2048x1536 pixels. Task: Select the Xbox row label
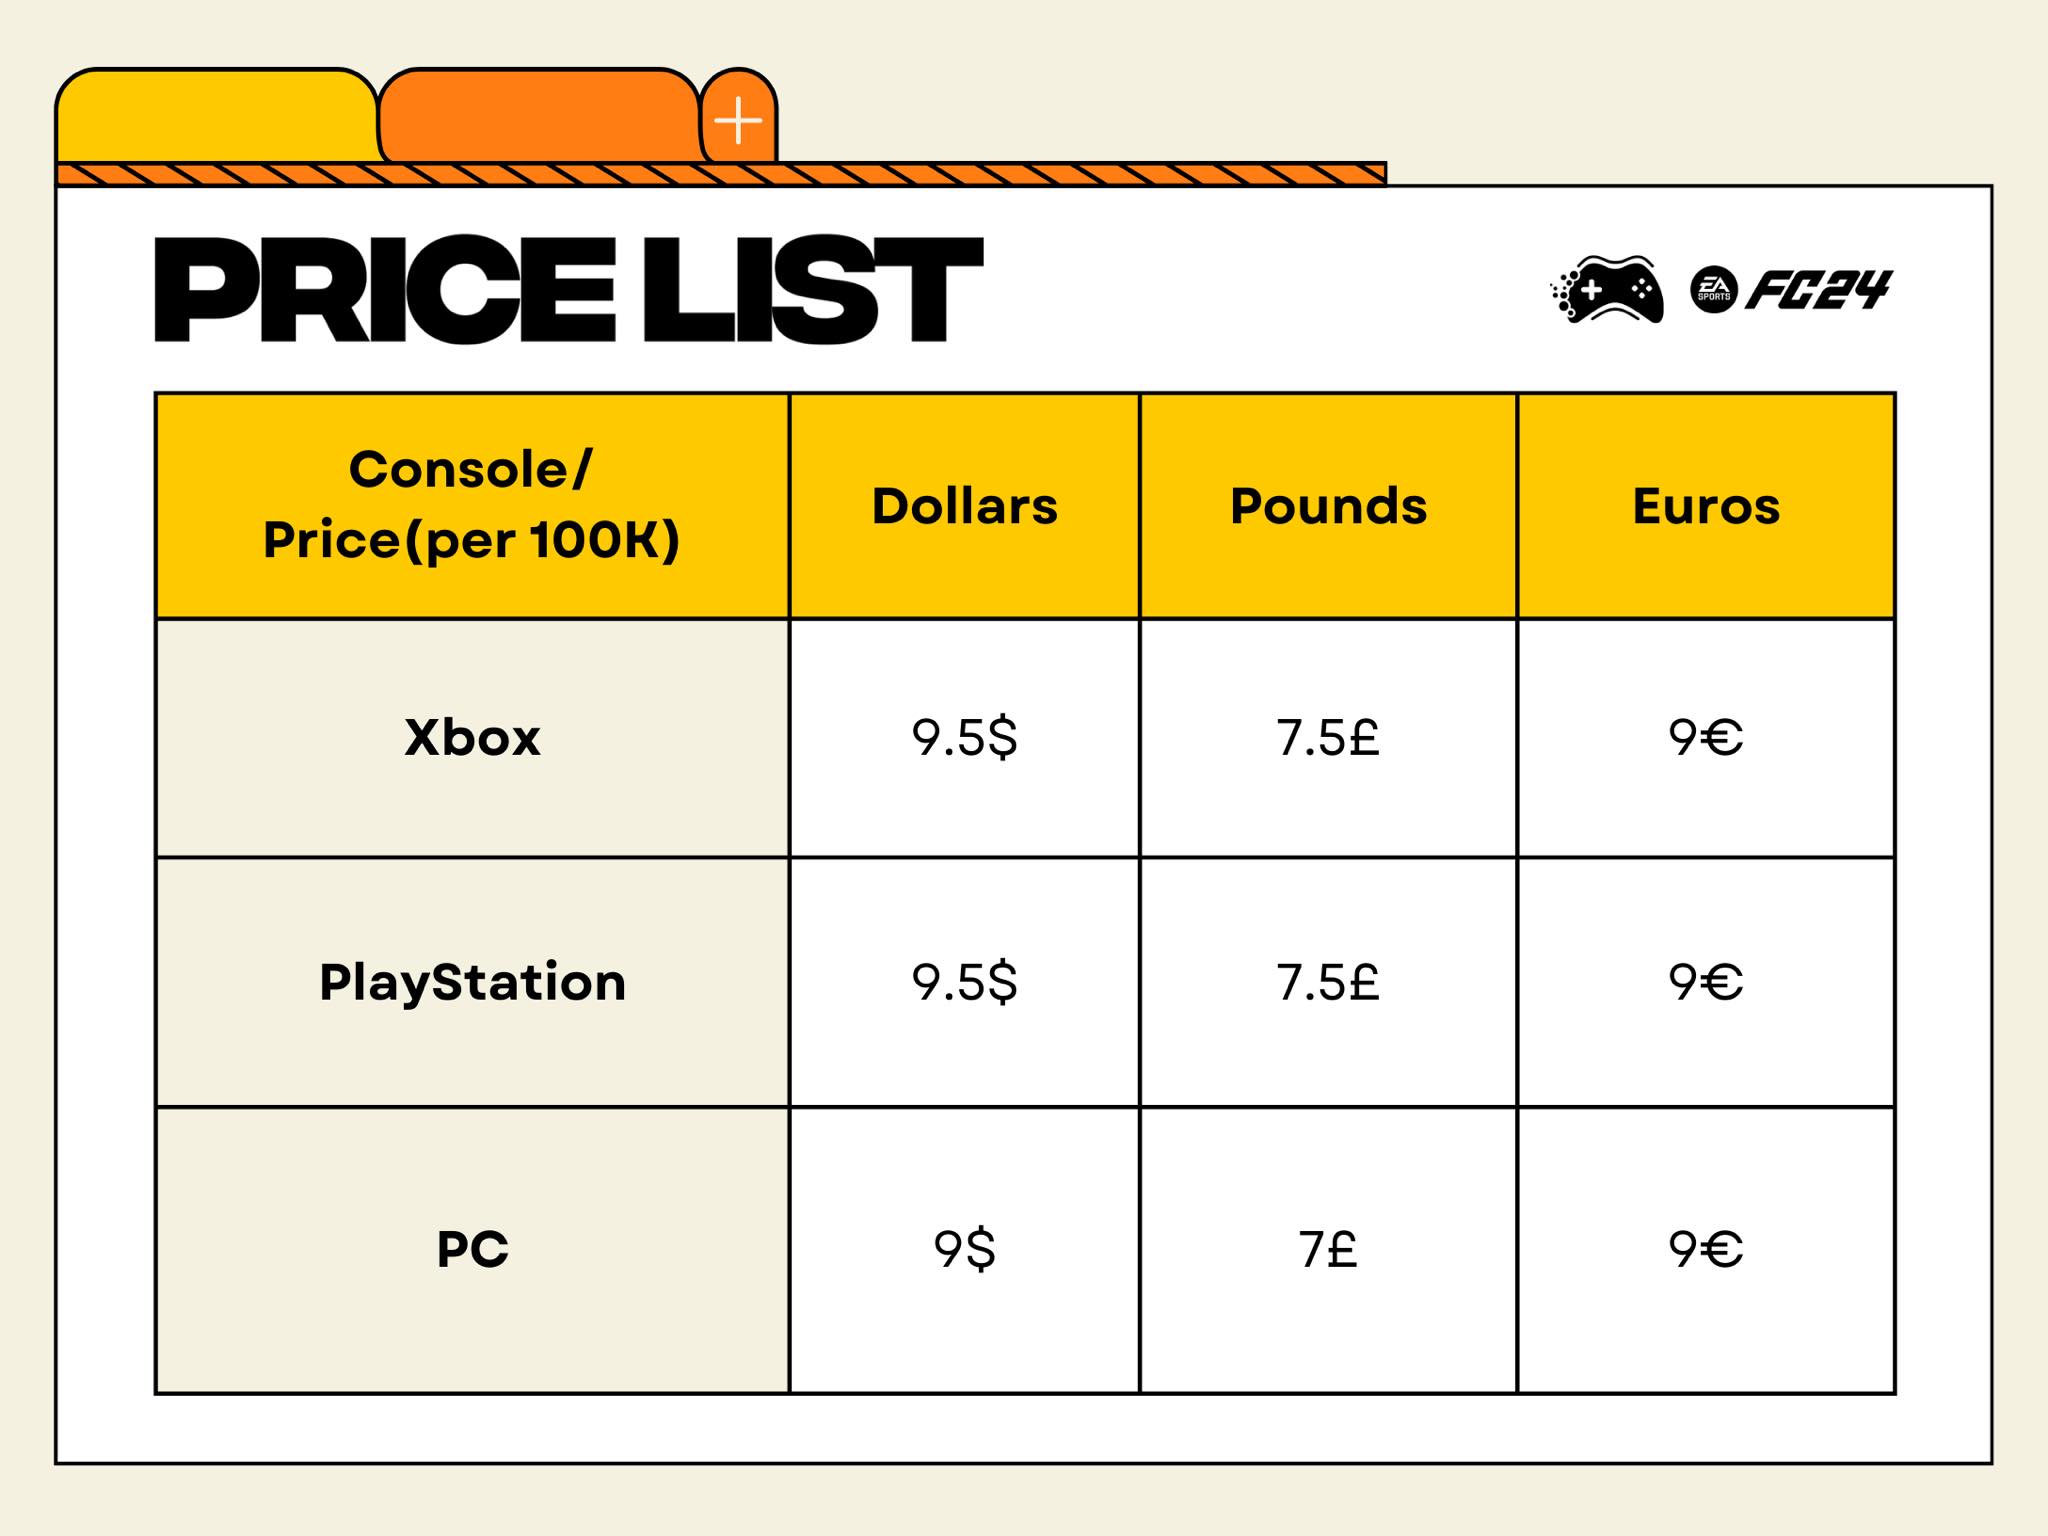tap(472, 738)
